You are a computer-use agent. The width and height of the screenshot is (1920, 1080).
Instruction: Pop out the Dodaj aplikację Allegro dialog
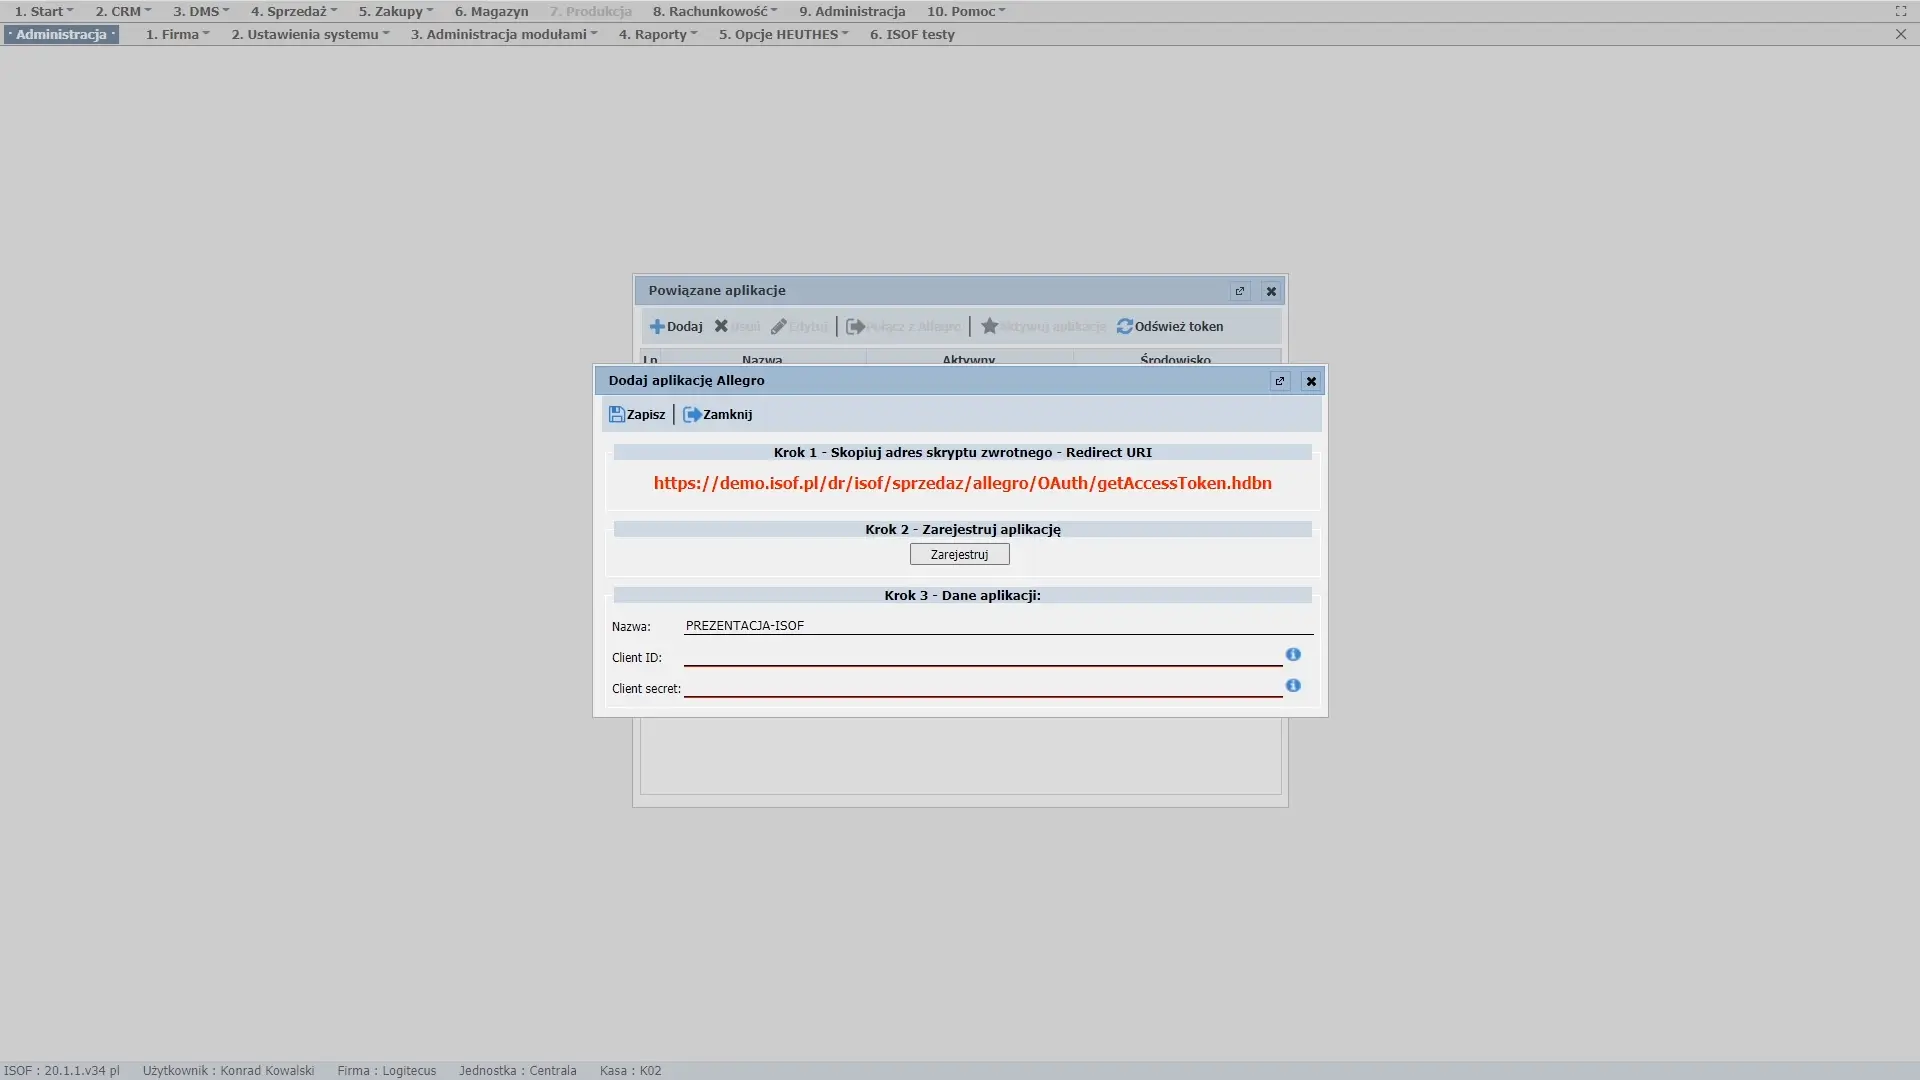pyautogui.click(x=1279, y=381)
